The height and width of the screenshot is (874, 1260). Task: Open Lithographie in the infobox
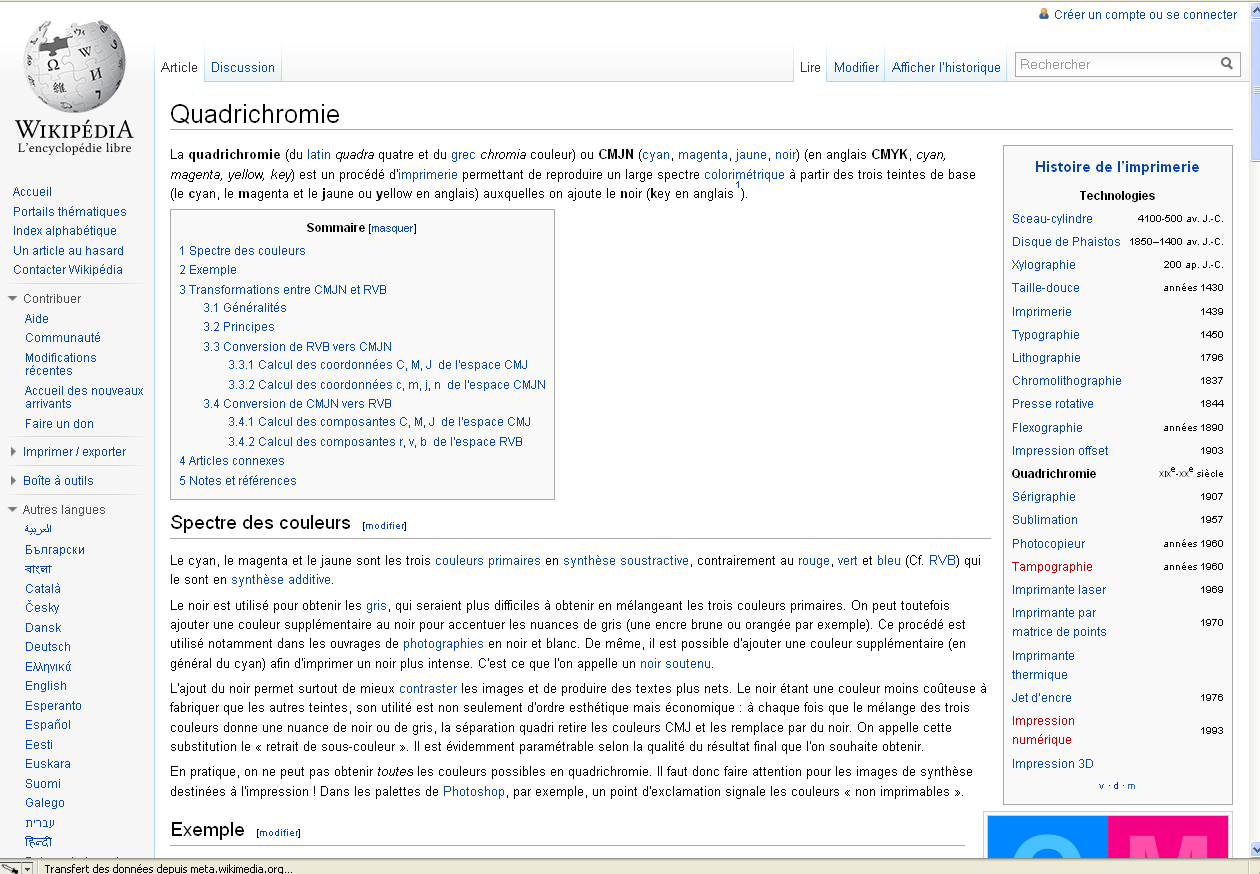click(x=1046, y=358)
